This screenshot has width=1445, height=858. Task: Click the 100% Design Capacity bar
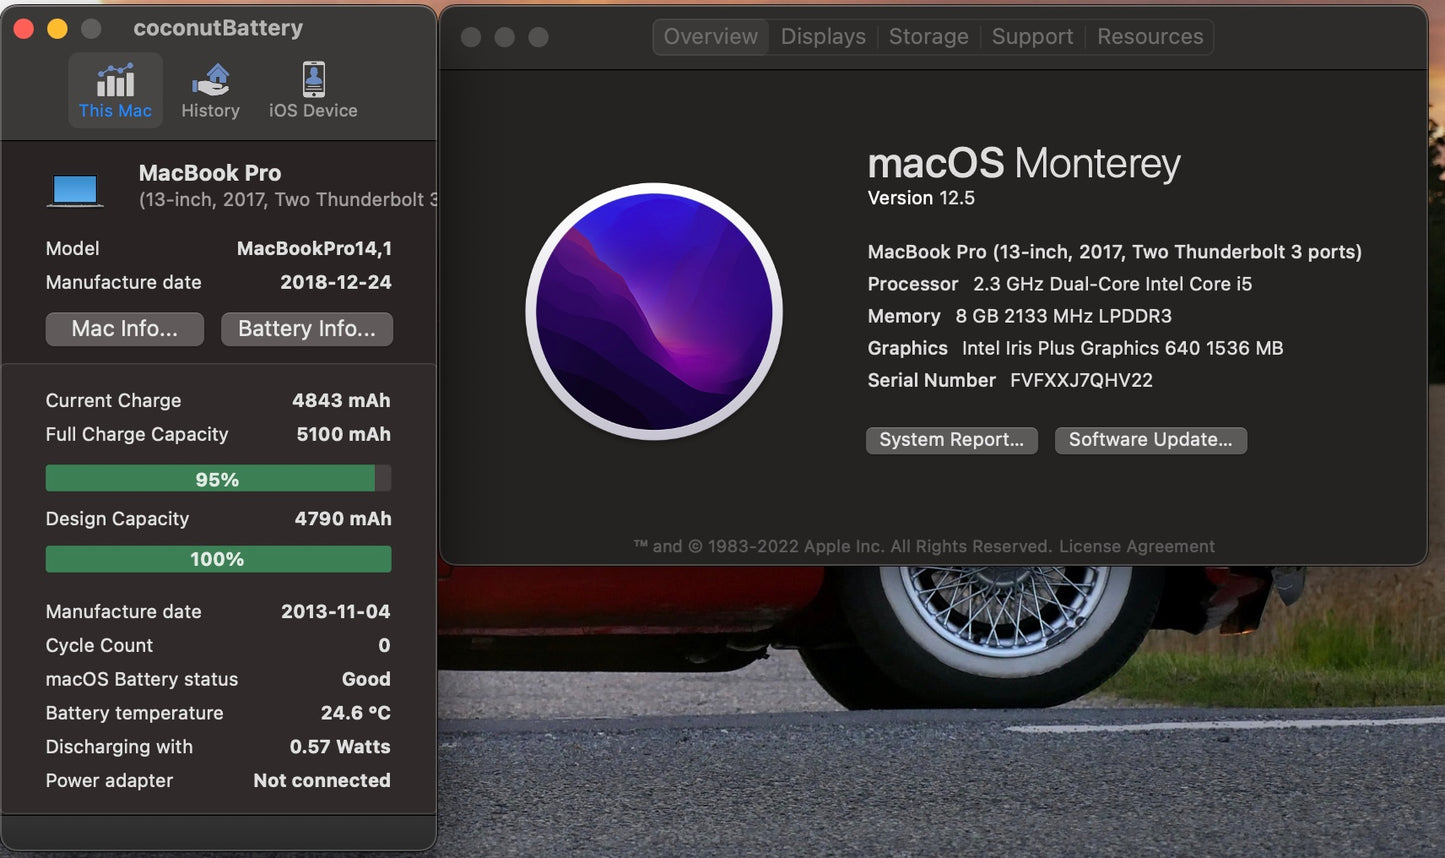(217, 559)
